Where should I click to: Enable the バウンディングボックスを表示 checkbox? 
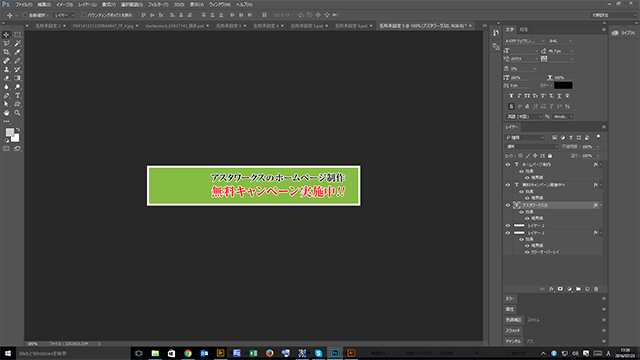(x=84, y=15)
